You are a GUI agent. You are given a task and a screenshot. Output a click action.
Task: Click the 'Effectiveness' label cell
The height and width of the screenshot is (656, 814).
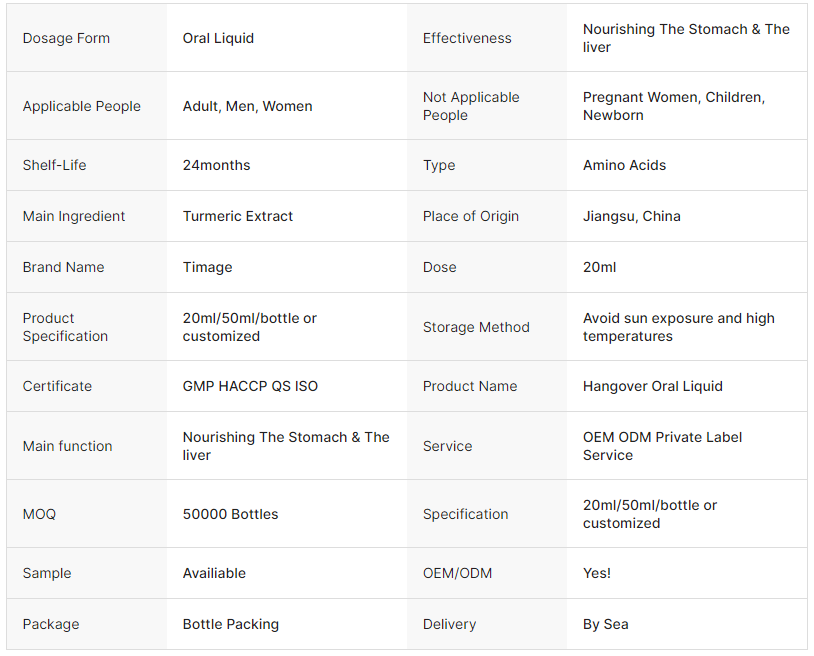pyautogui.click(x=467, y=38)
